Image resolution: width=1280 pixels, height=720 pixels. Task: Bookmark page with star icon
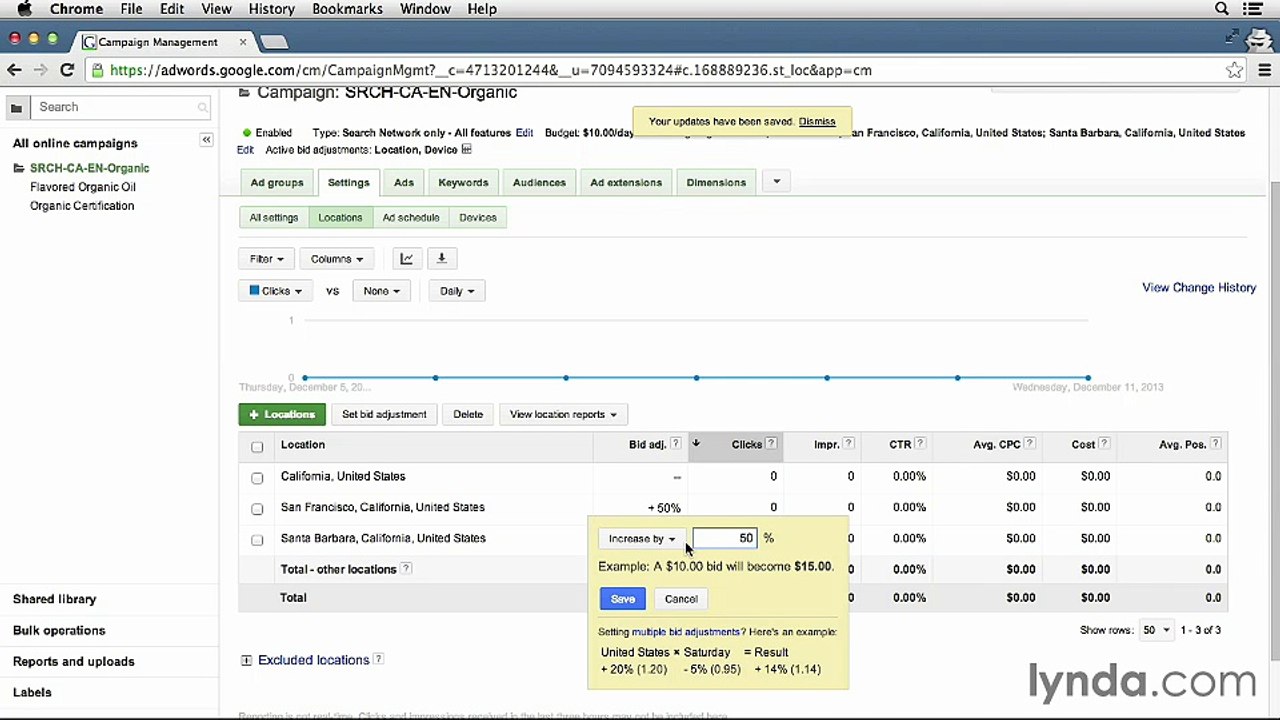[x=1235, y=70]
